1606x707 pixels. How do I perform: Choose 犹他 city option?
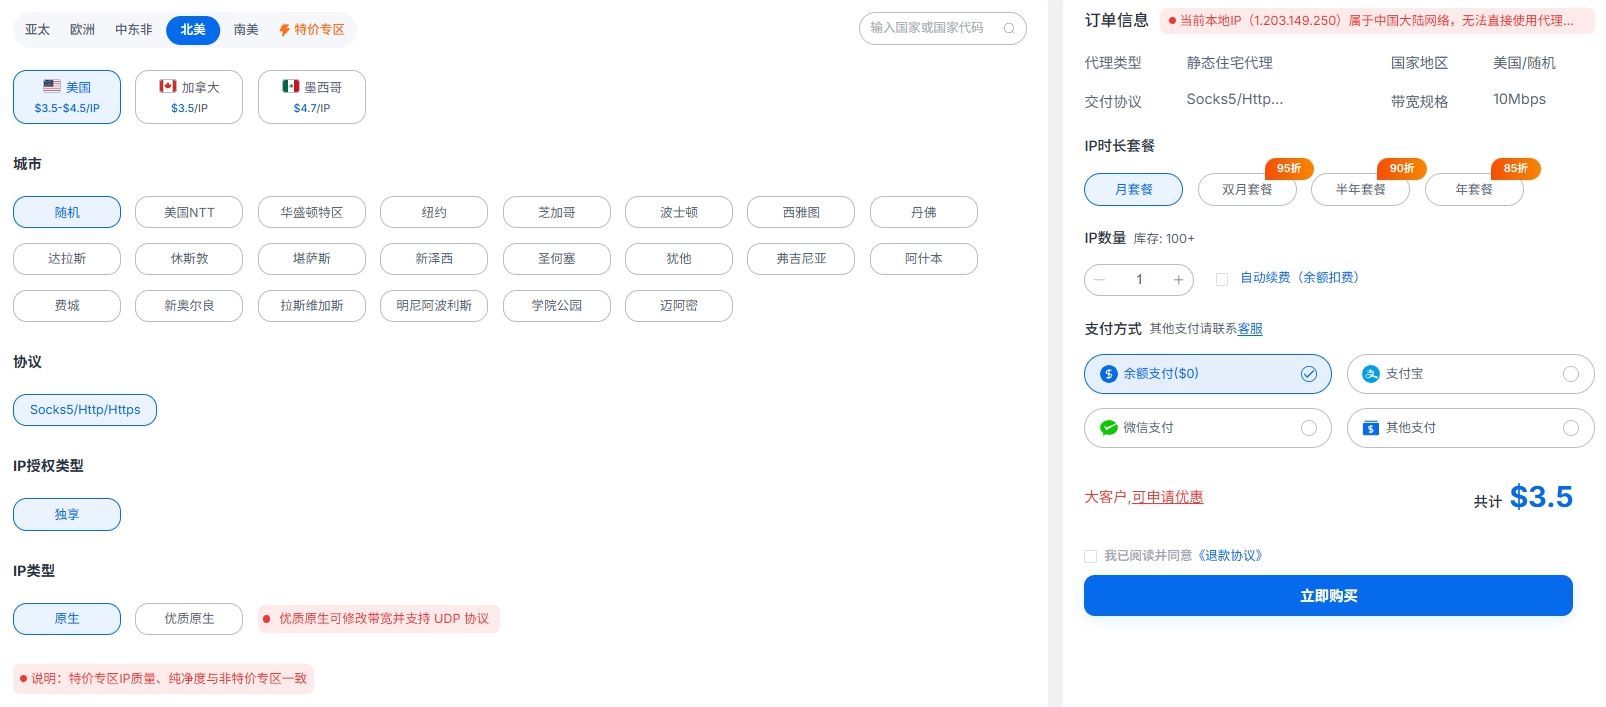pos(679,259)
